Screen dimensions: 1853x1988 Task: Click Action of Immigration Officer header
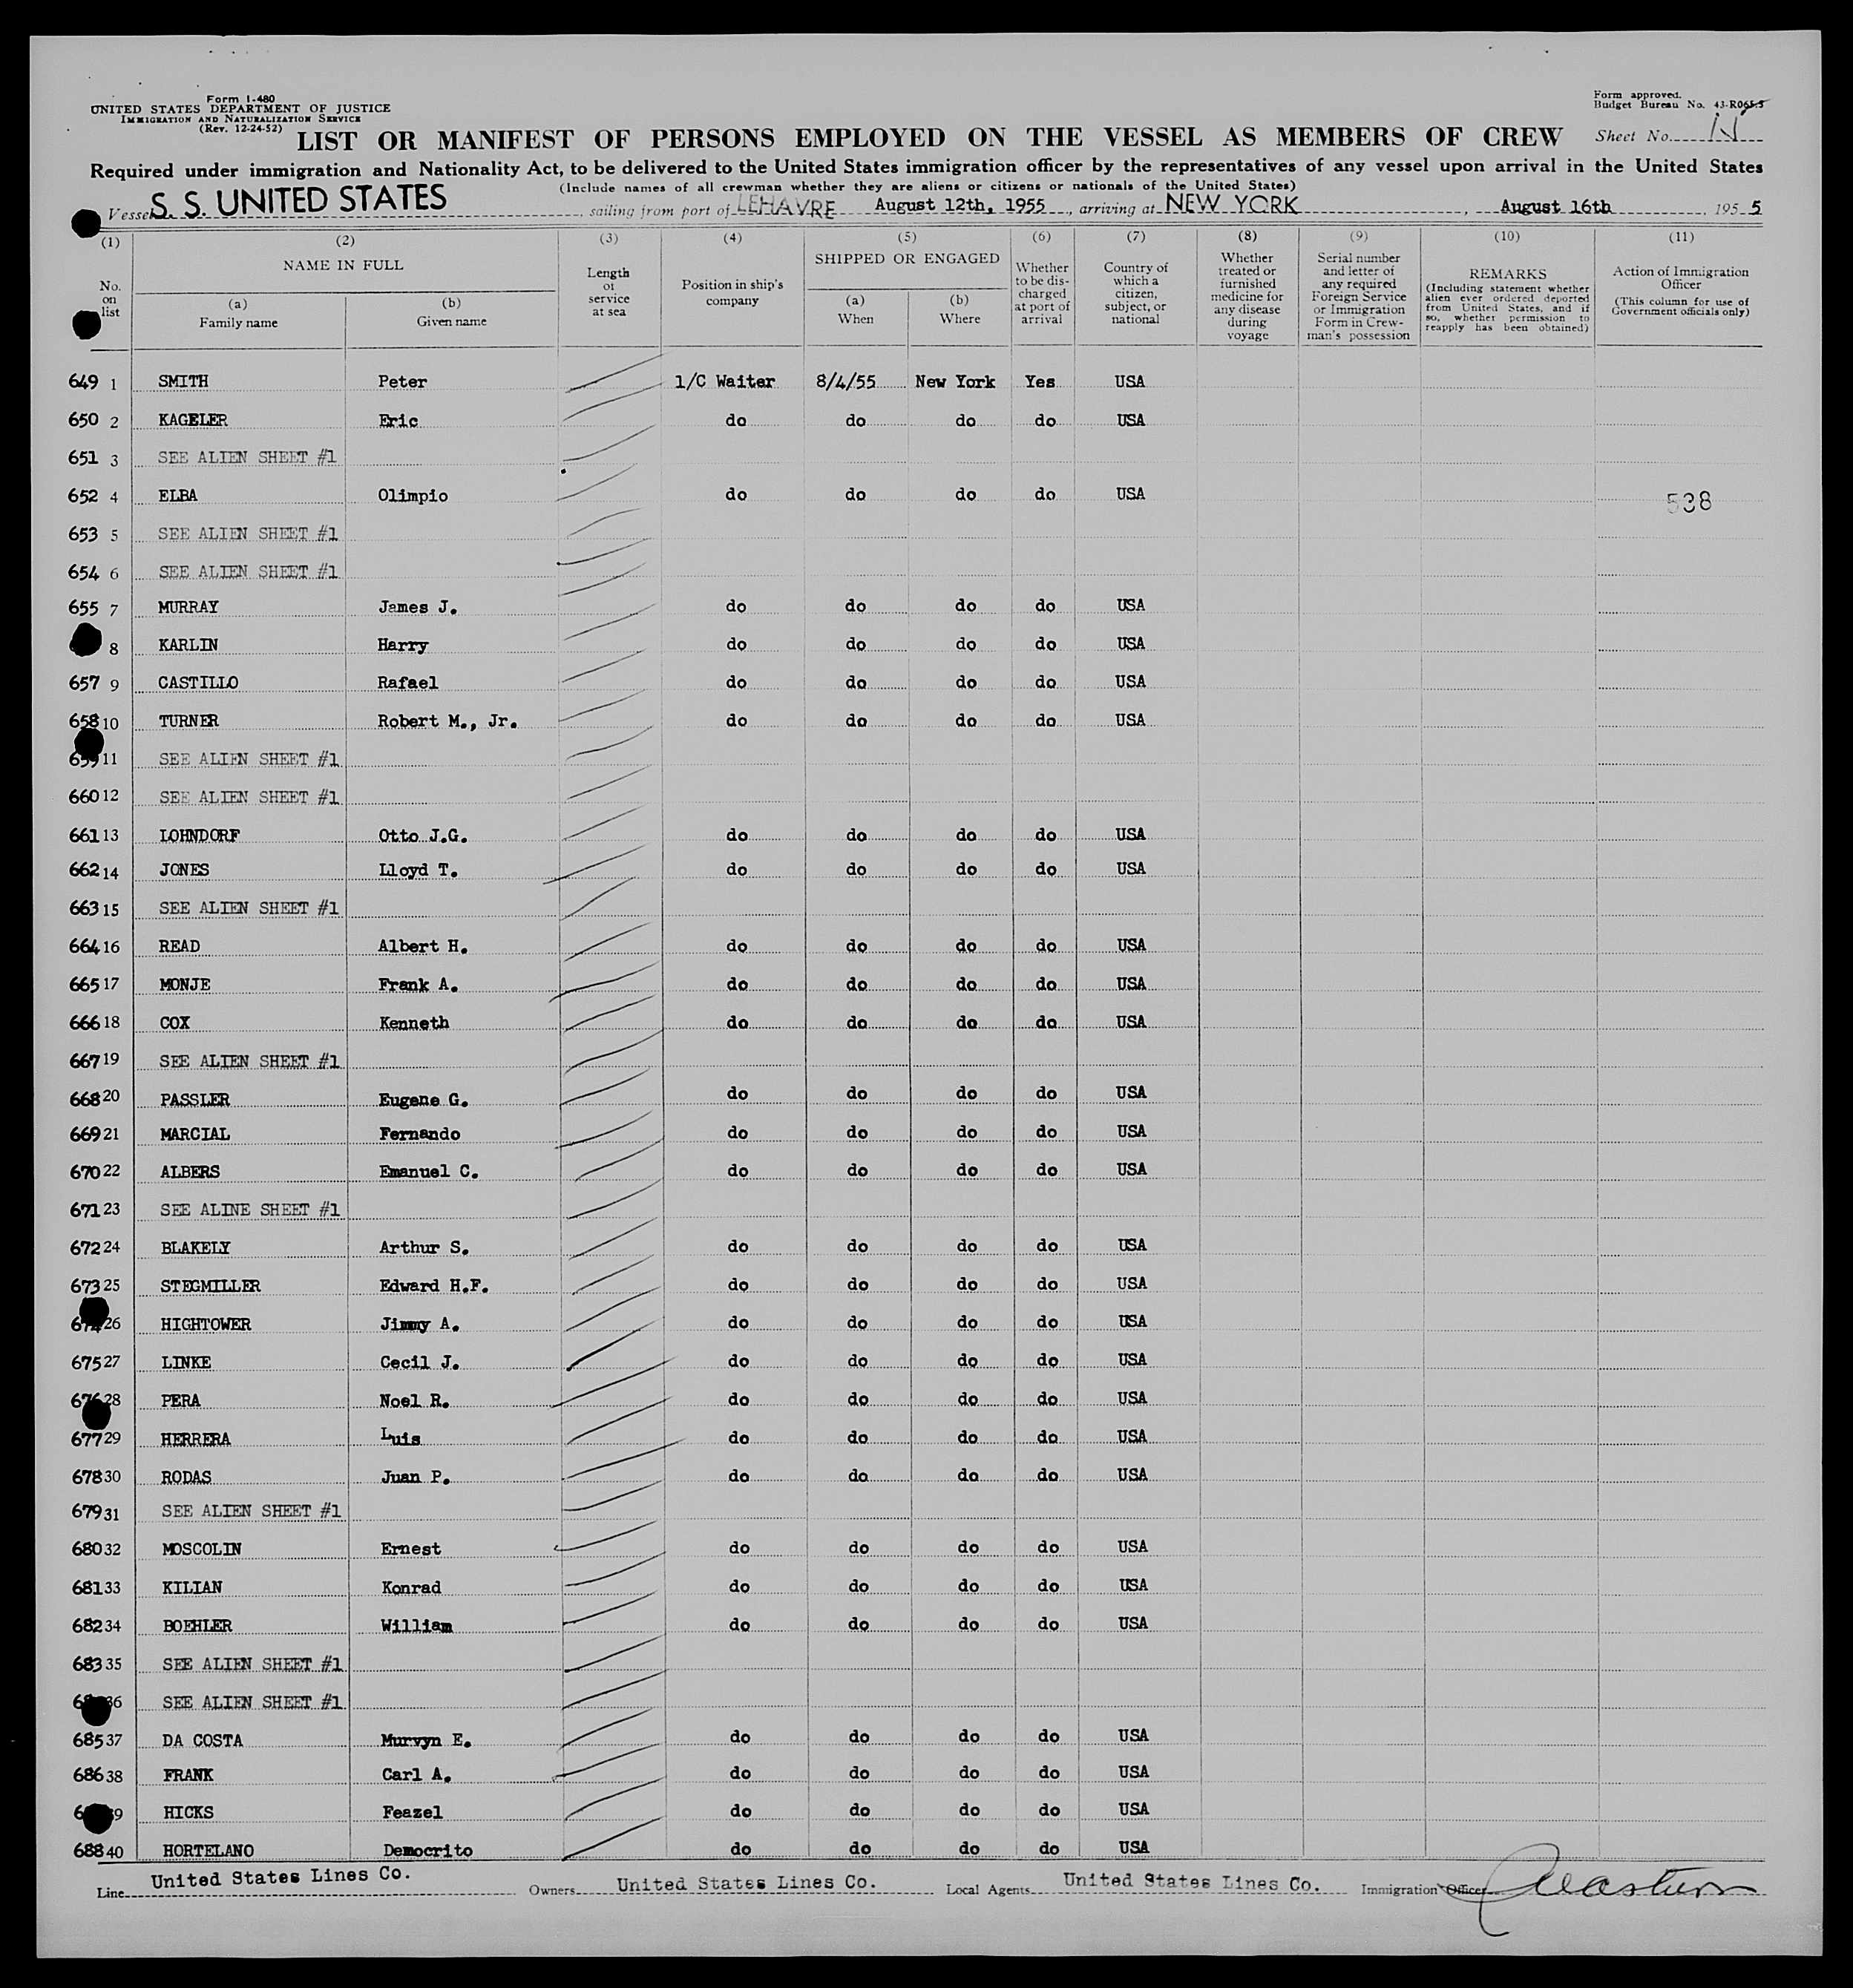tap(1680, 278)
